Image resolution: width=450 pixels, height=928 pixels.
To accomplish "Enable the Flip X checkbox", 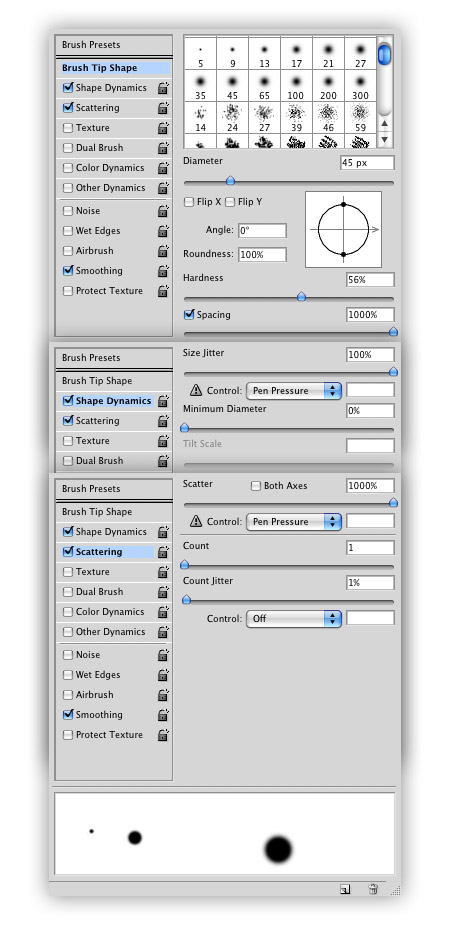I will (189, 202).
